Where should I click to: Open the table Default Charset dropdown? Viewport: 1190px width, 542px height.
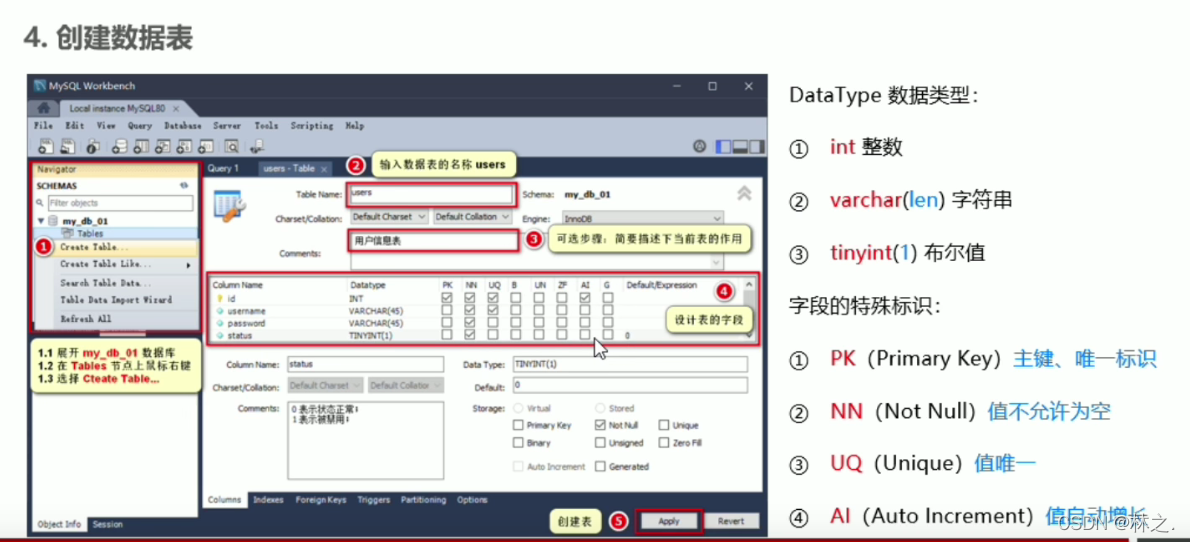point(389,217)
